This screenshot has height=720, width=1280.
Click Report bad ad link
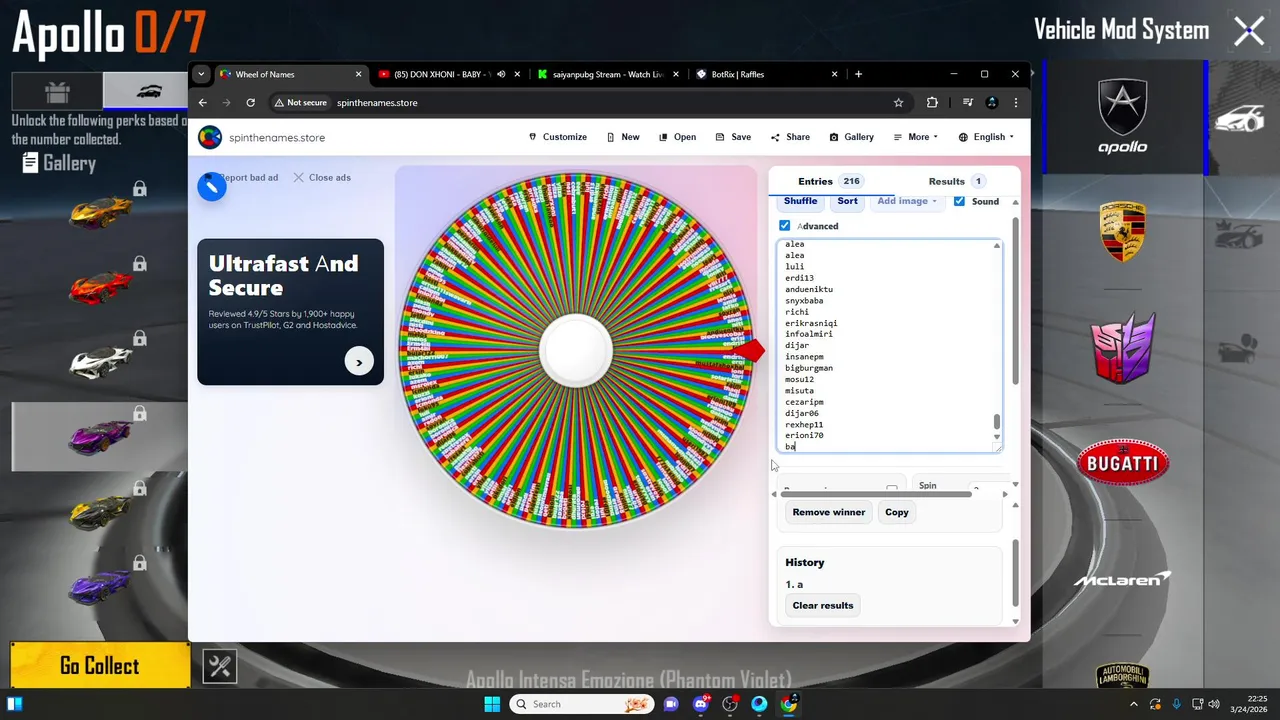tap(248, 177)
